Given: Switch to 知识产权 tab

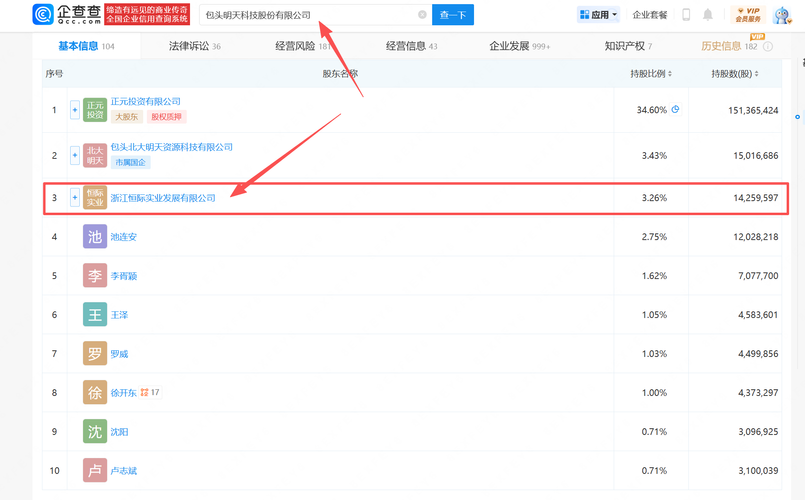Looking at the screenshot, I should pos(628,46).
